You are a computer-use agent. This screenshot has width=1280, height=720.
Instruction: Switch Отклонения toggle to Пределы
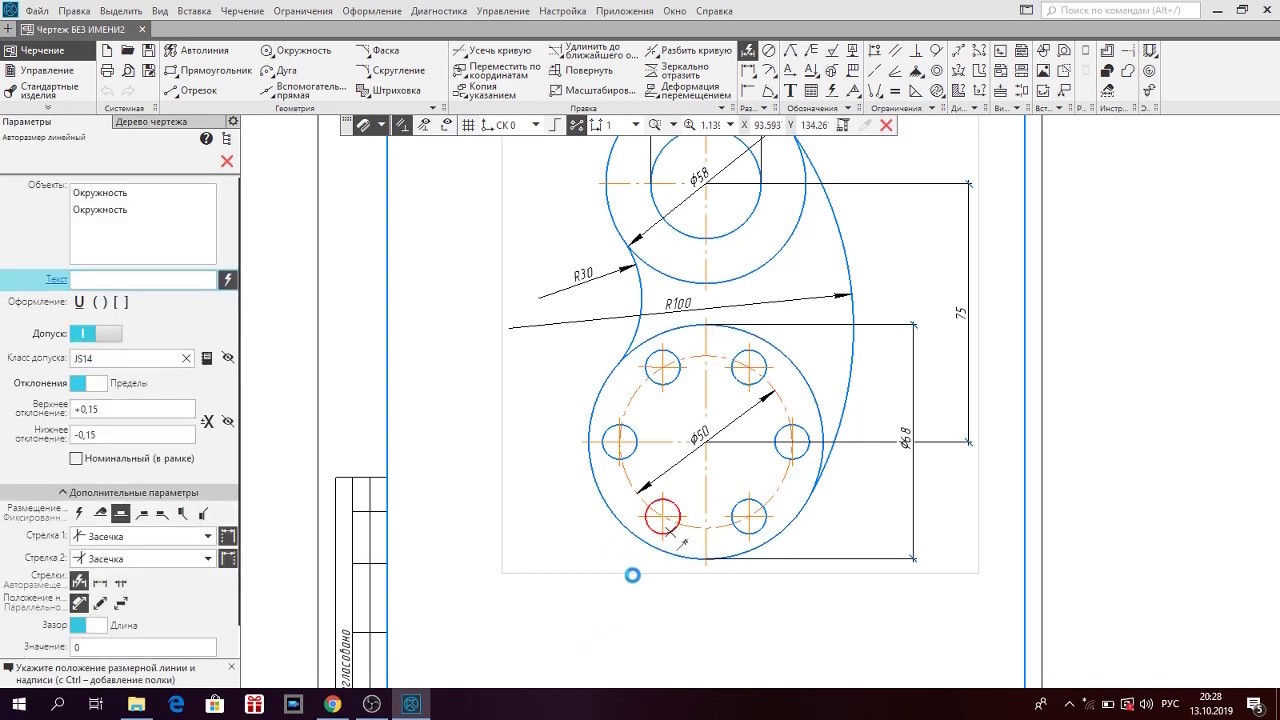point(88,383)
